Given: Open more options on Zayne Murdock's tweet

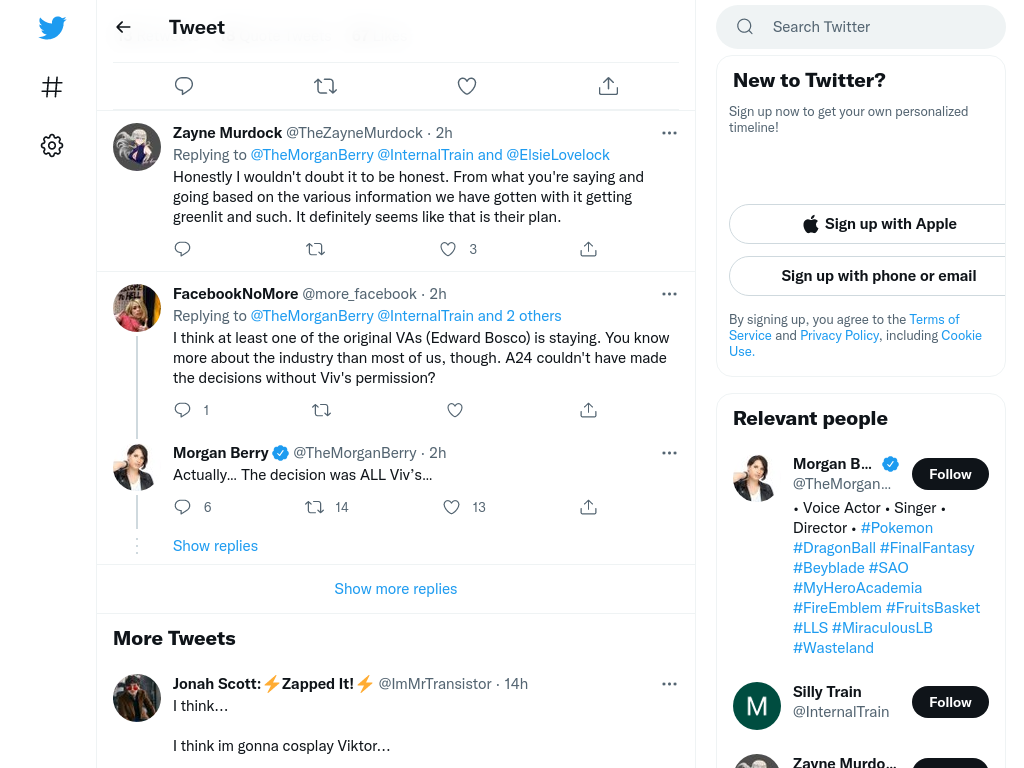Looking at the screenshot, I should click(x=669, y=133).
